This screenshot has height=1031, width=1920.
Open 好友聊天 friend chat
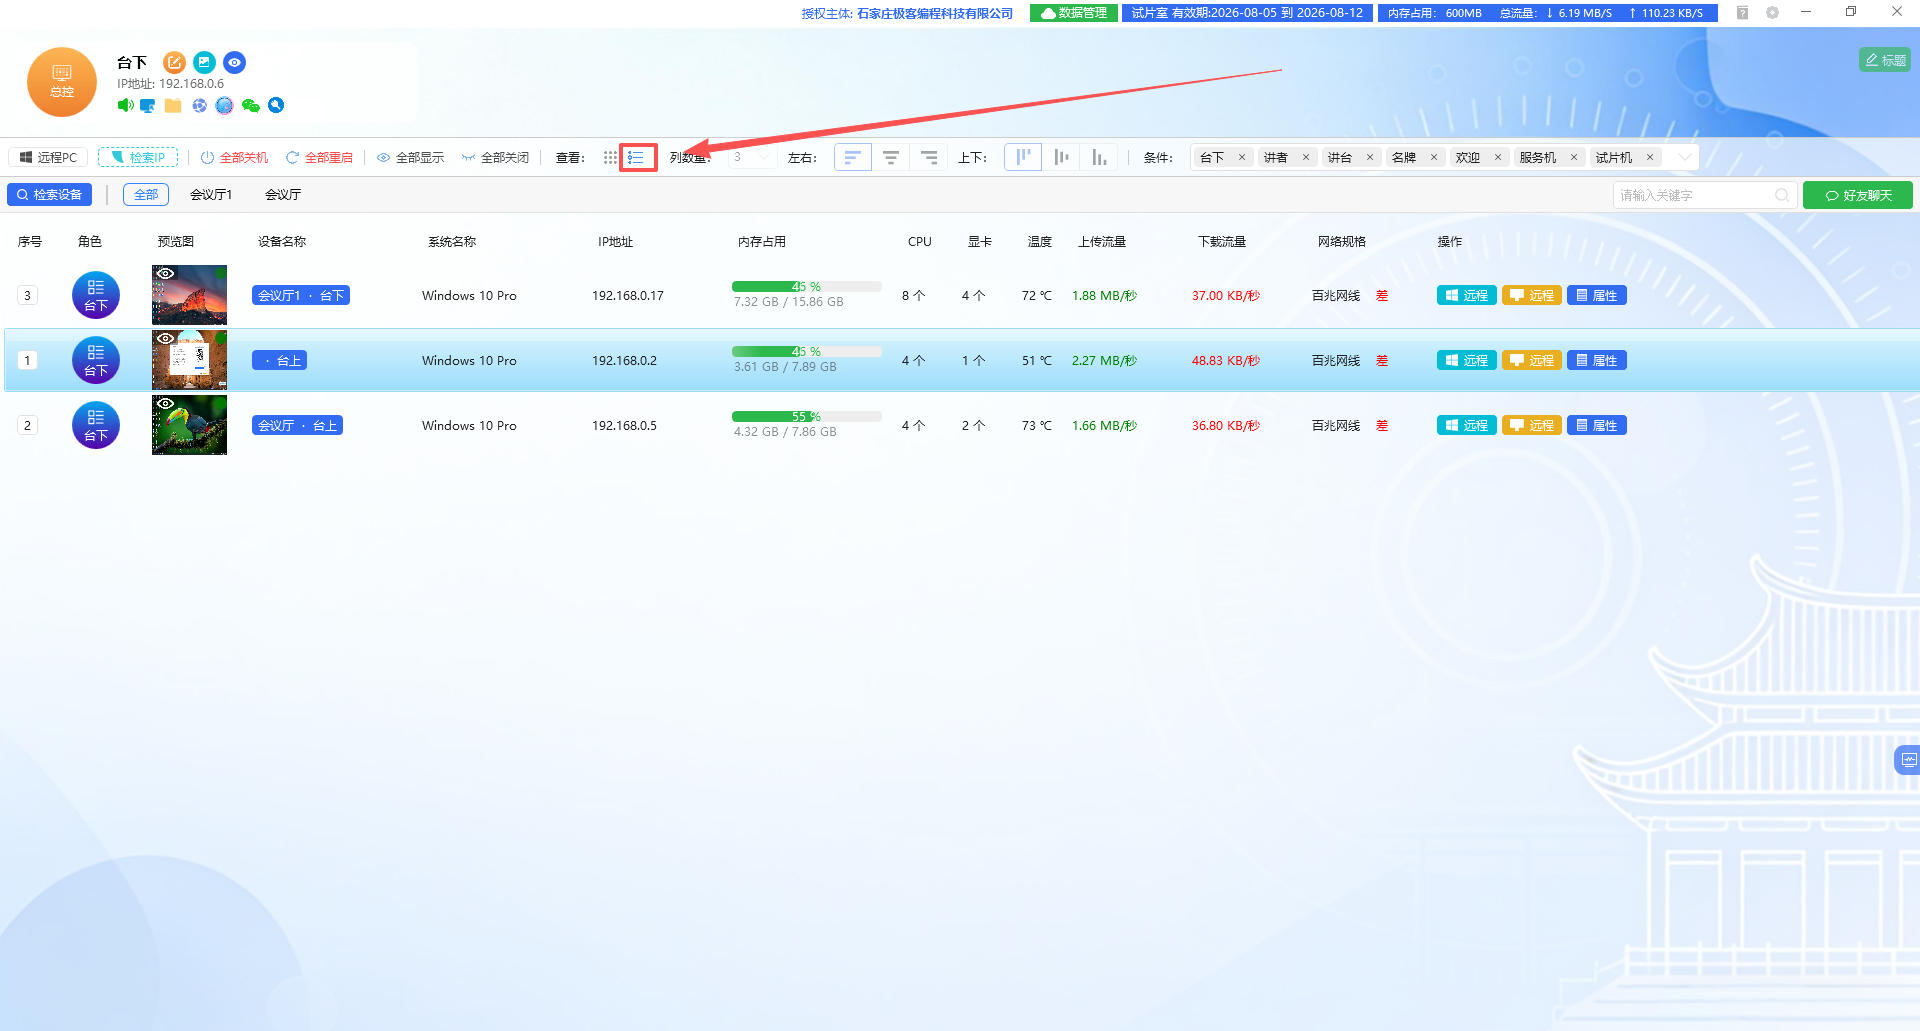click(1858, 195)
